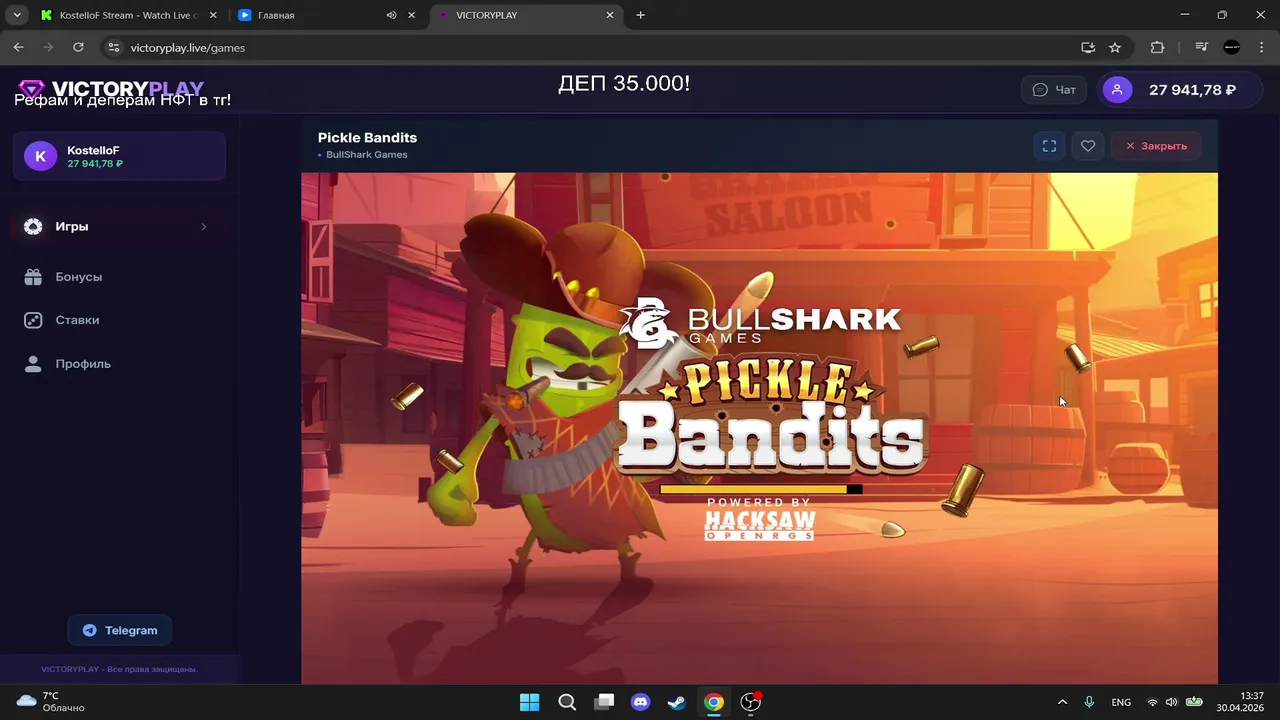Click the game loading progress bar

click(761, 489)
